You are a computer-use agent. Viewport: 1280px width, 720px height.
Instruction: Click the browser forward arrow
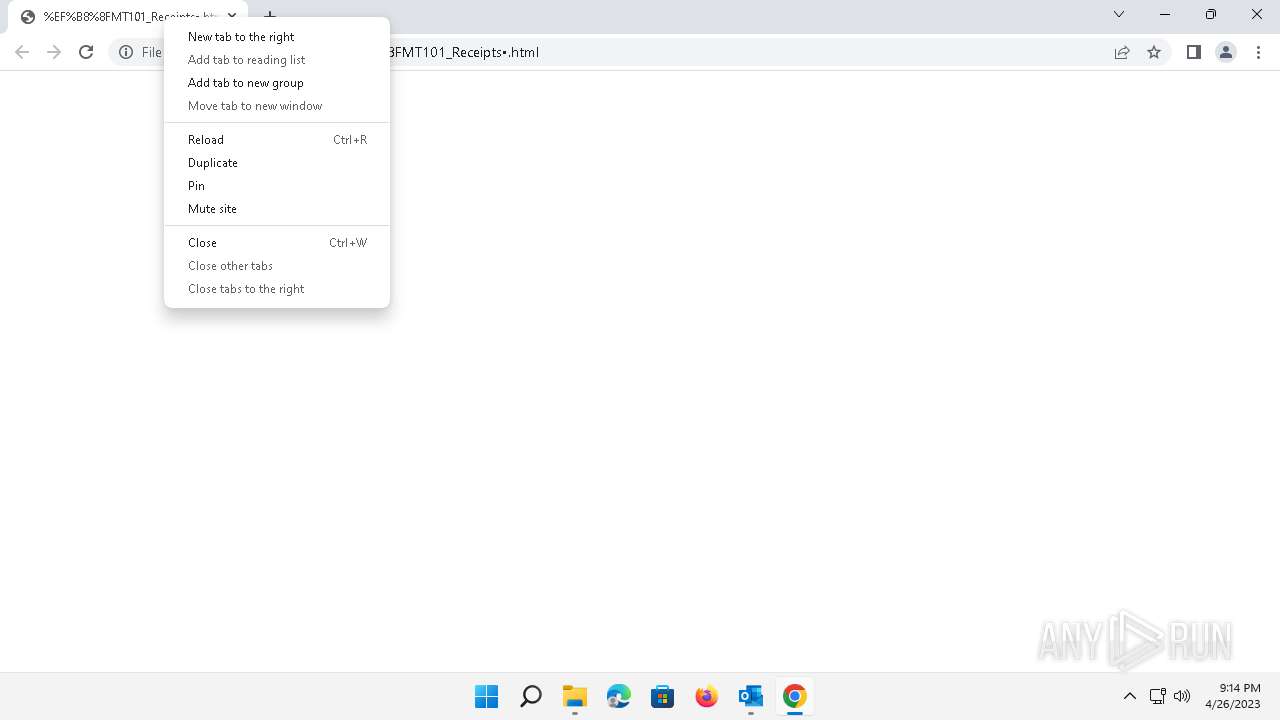click(x=54, y=52)
